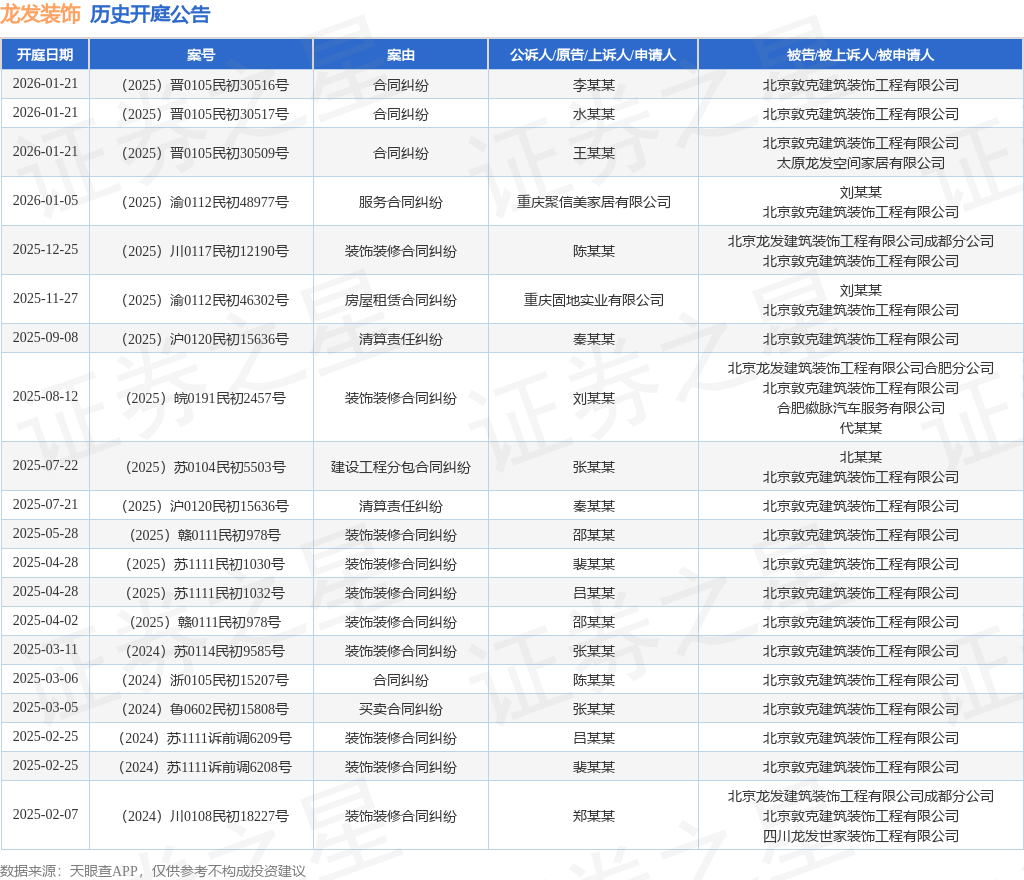Click 太原龙发空间家居有限公司 defendant entry
The image size is (1024, 880).
860,163
